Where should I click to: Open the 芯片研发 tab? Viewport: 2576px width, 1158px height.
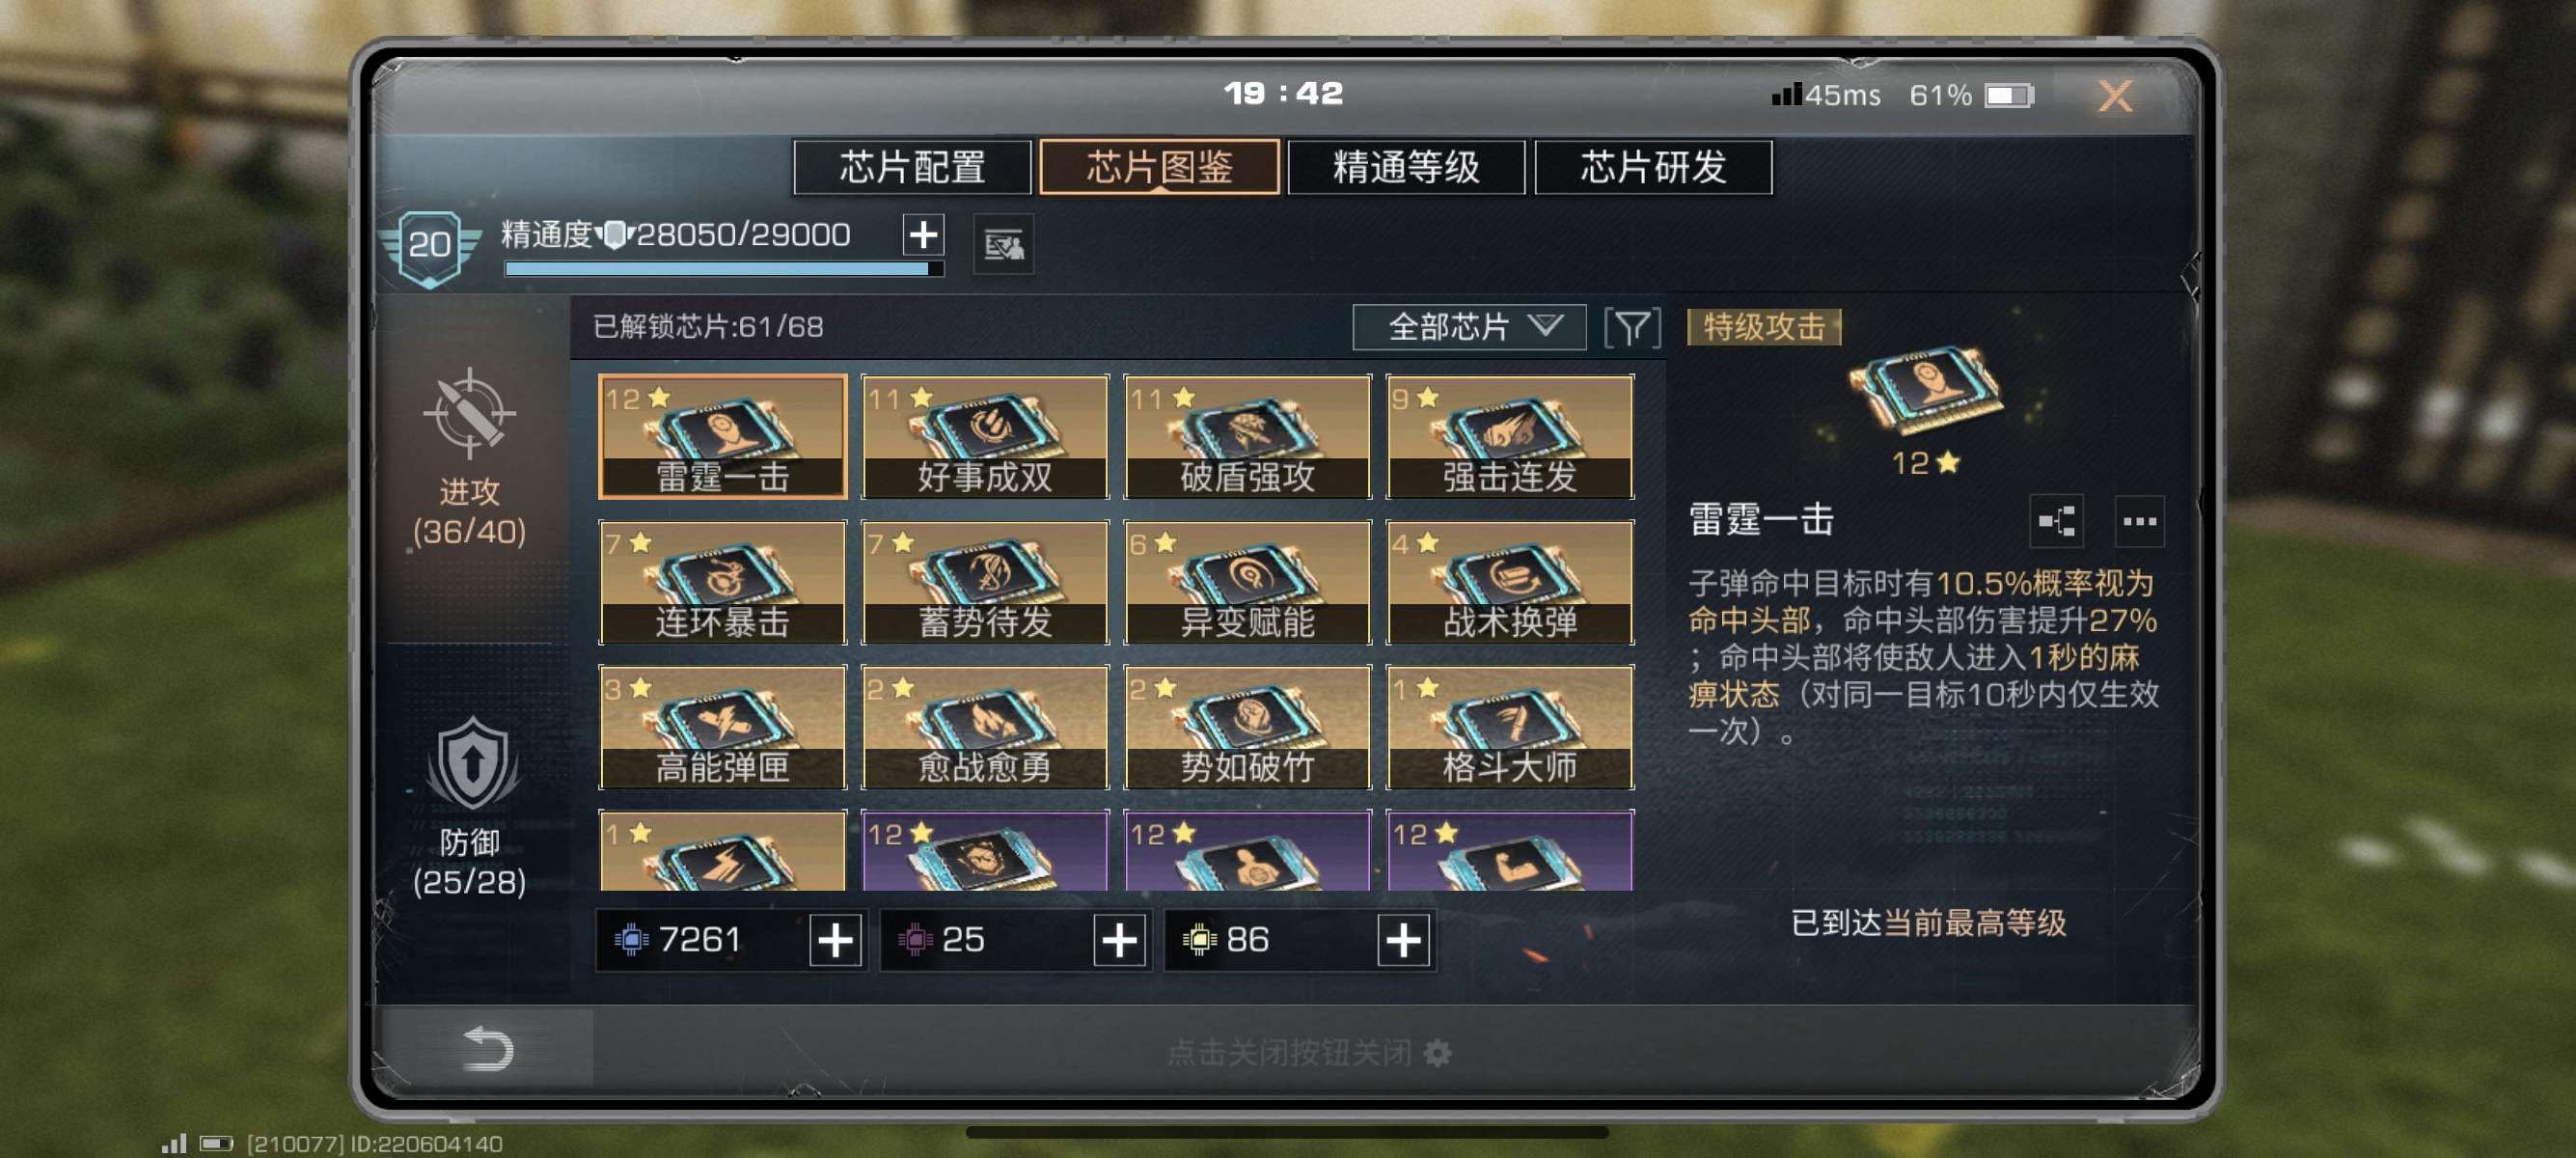pyautogui.click(x=1652, y=167)
